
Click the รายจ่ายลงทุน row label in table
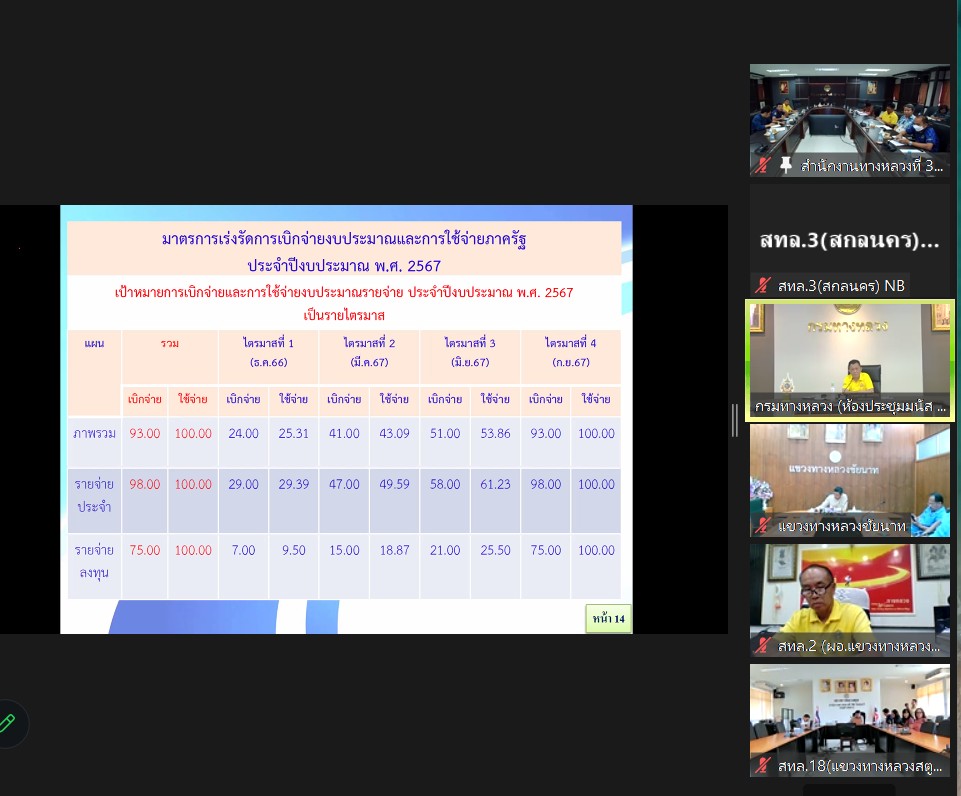[x=93, y=560]
